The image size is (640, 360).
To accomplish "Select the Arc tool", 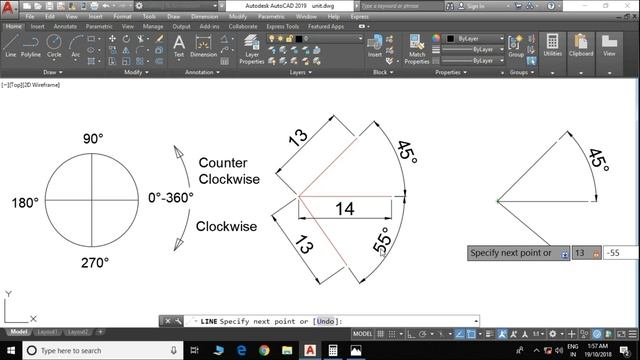I will tap(76, 46).
